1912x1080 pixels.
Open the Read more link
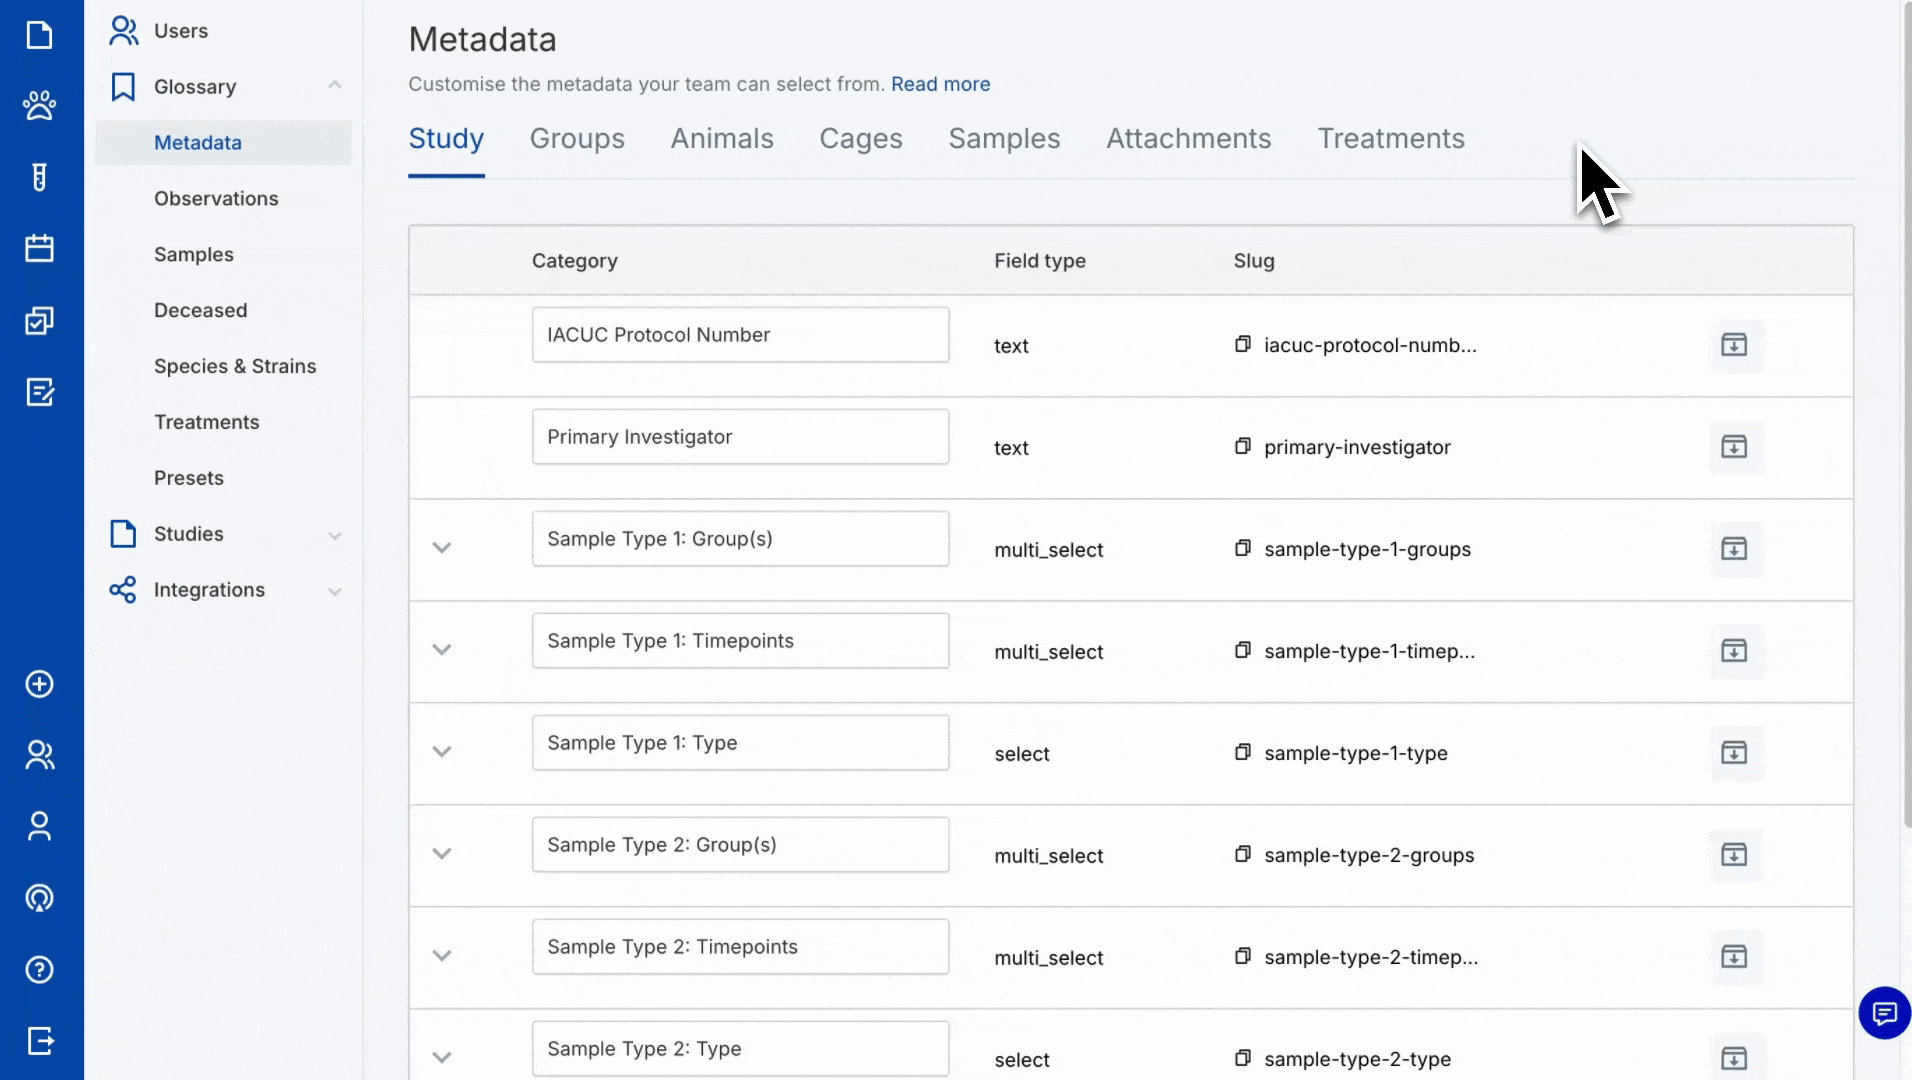pos(940,84)
